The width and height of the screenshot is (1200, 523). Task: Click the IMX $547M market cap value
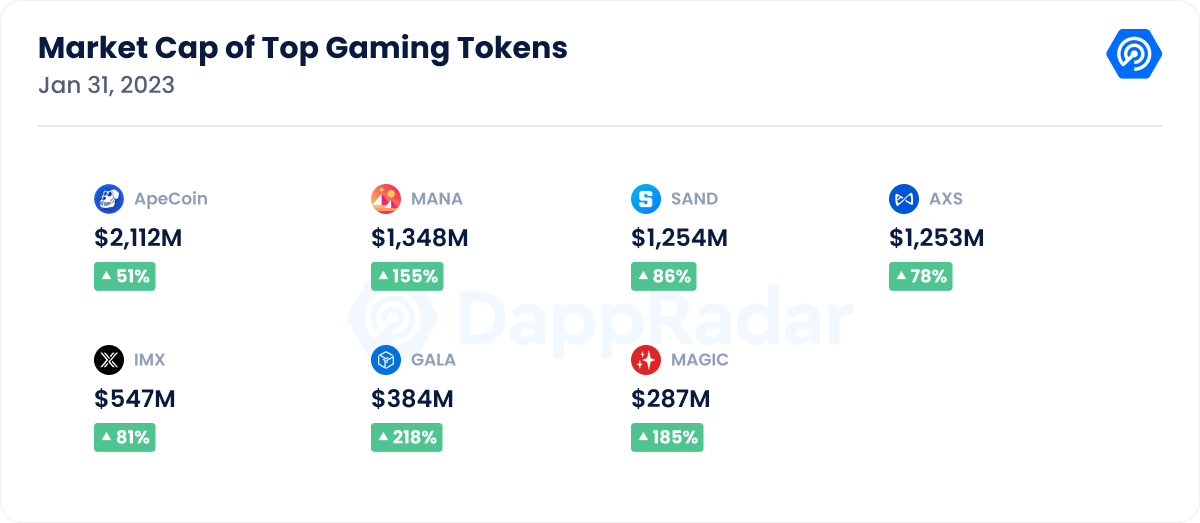[x=135, y=399]
